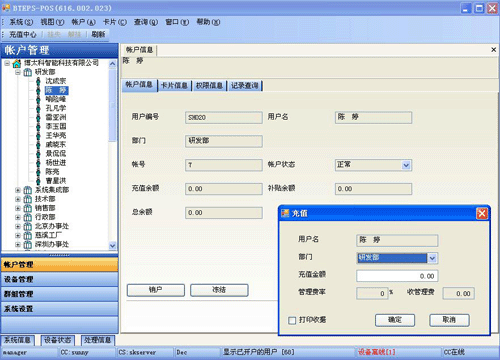This screenshot has width=500, height=360.
Task: Expand the 系统集成部 node
Action: (18, 190)
